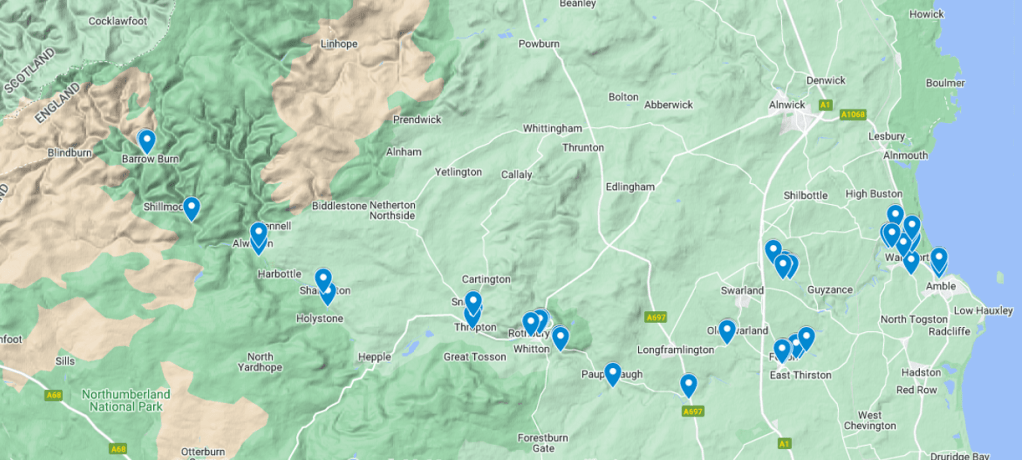Click the A1068 road badge
1022x460 pixels.
tap(852, 115)
